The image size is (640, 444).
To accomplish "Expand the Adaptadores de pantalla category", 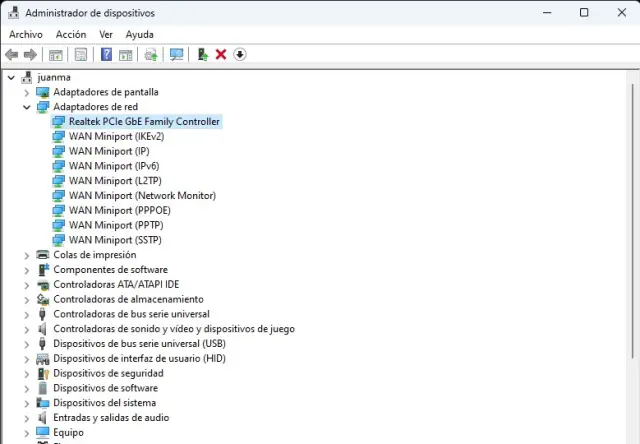I will [27, 92].
